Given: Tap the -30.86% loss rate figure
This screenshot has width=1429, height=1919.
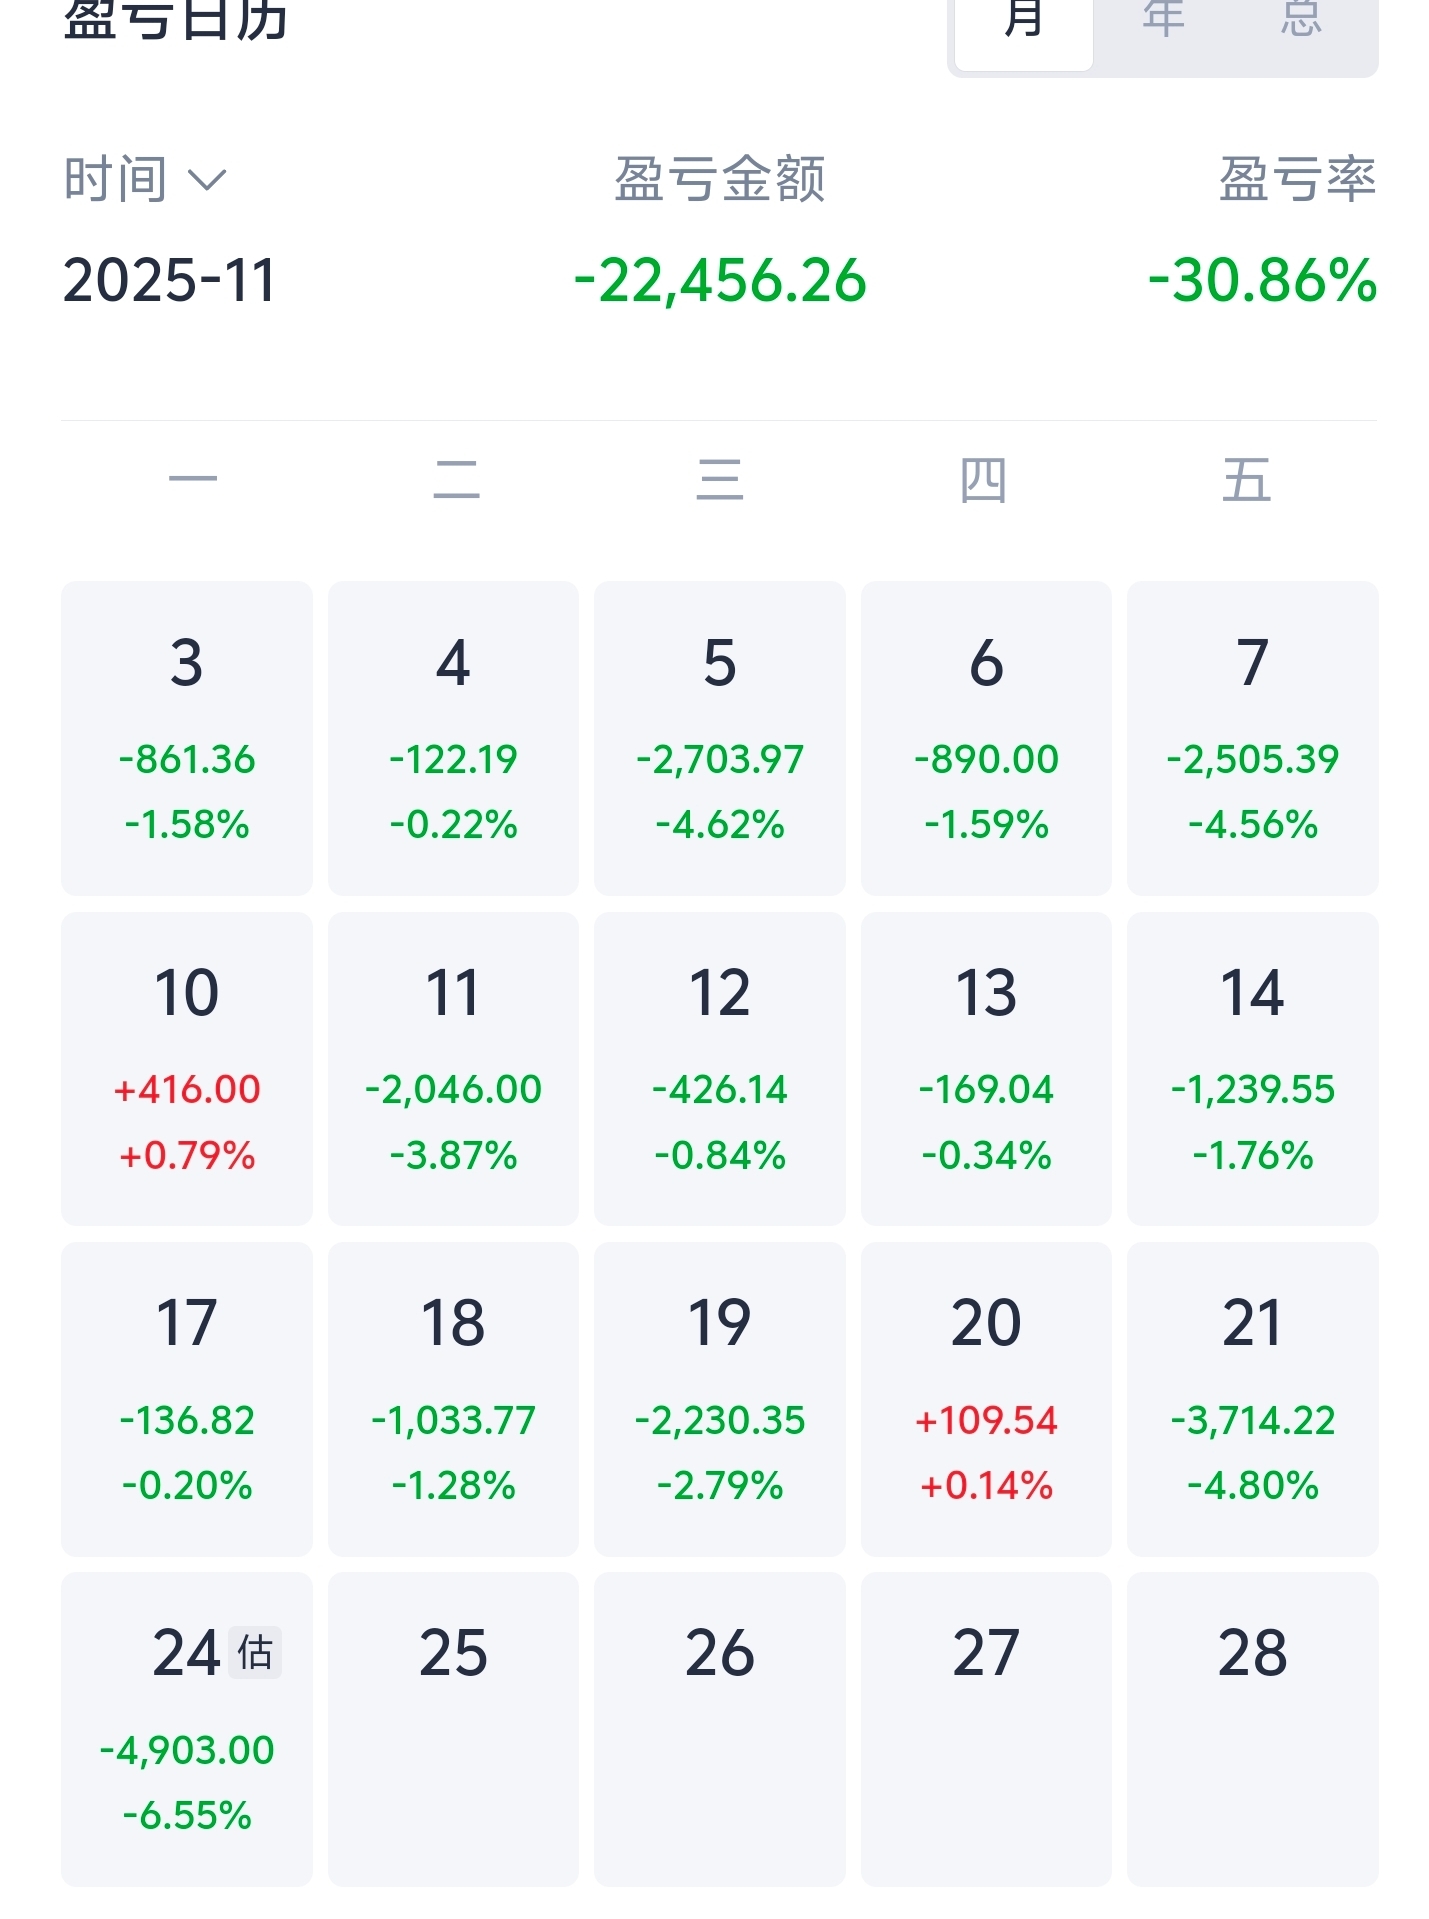Looking at the screenshot, I should (x=1262, y=281).
